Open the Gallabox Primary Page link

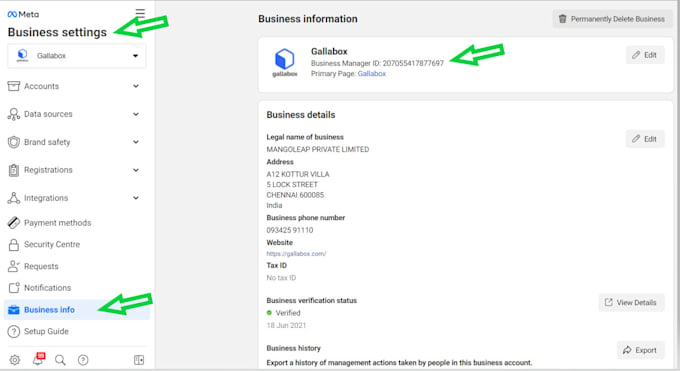pyautogui.click(x=372, y=74)
